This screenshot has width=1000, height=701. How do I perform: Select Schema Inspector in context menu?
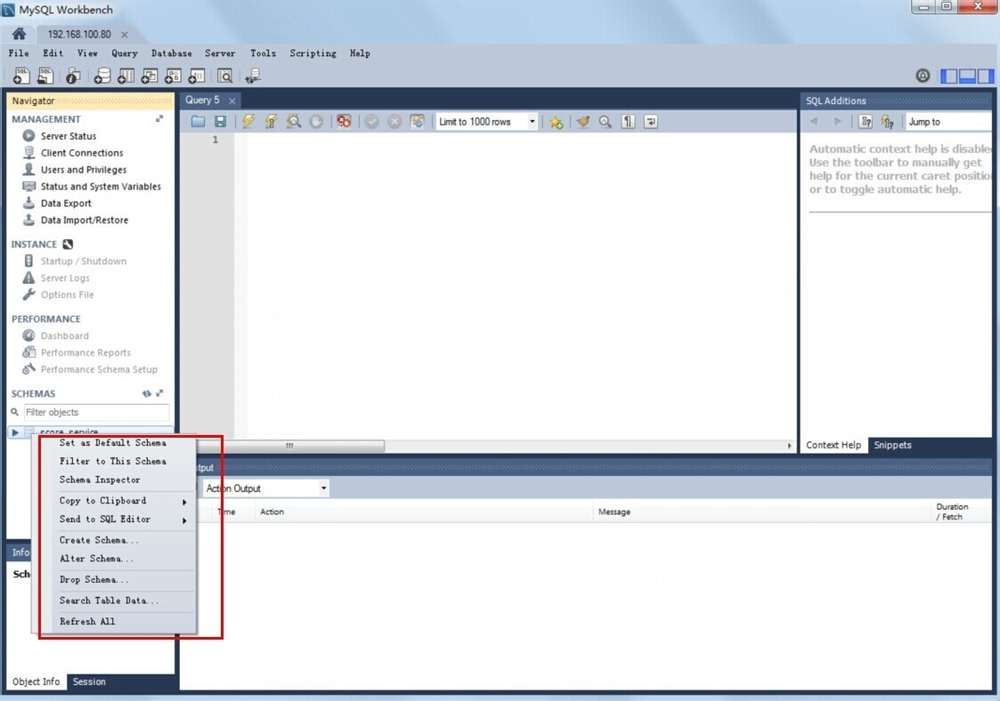[100, 480]
